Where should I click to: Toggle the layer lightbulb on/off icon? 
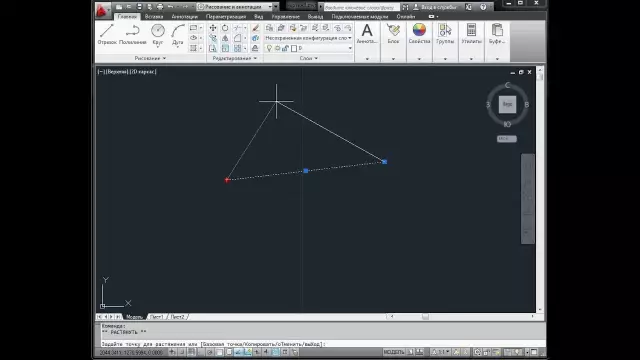(x=269, y=48)
